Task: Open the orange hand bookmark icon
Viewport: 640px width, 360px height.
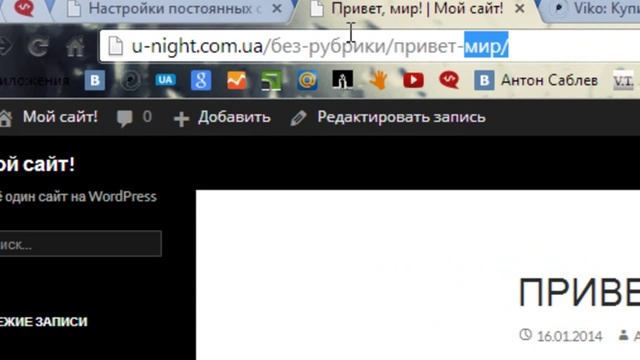Action: [378, 80]
